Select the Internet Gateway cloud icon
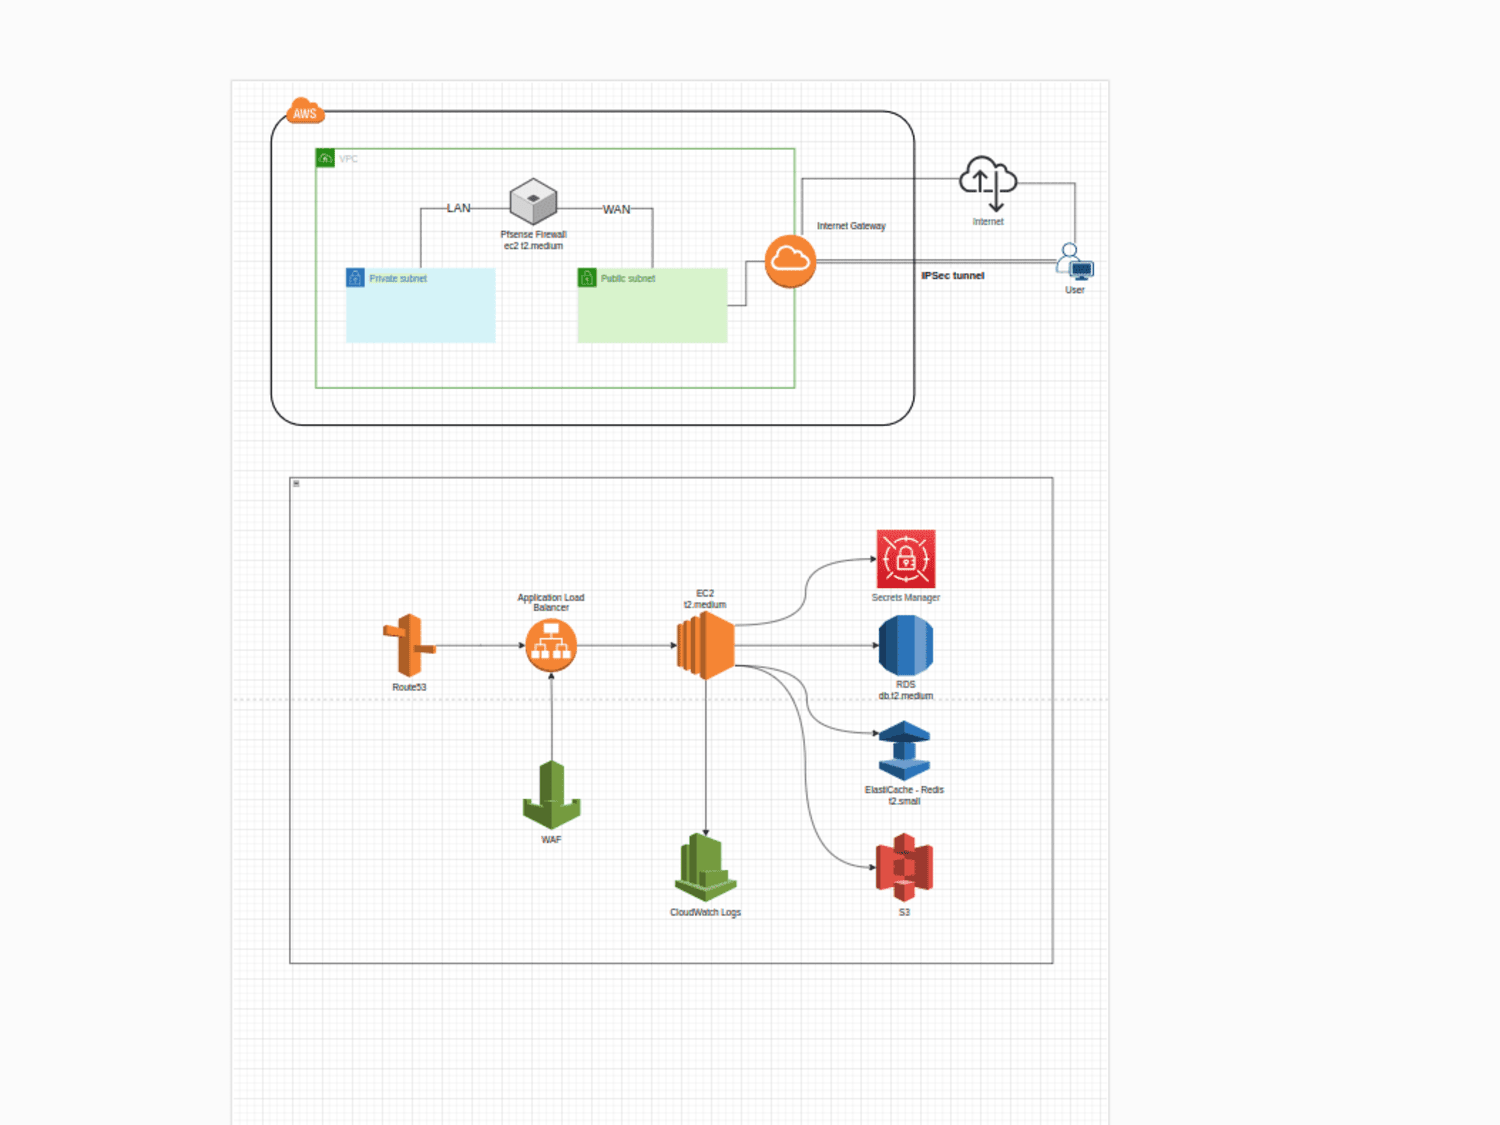 790,261
